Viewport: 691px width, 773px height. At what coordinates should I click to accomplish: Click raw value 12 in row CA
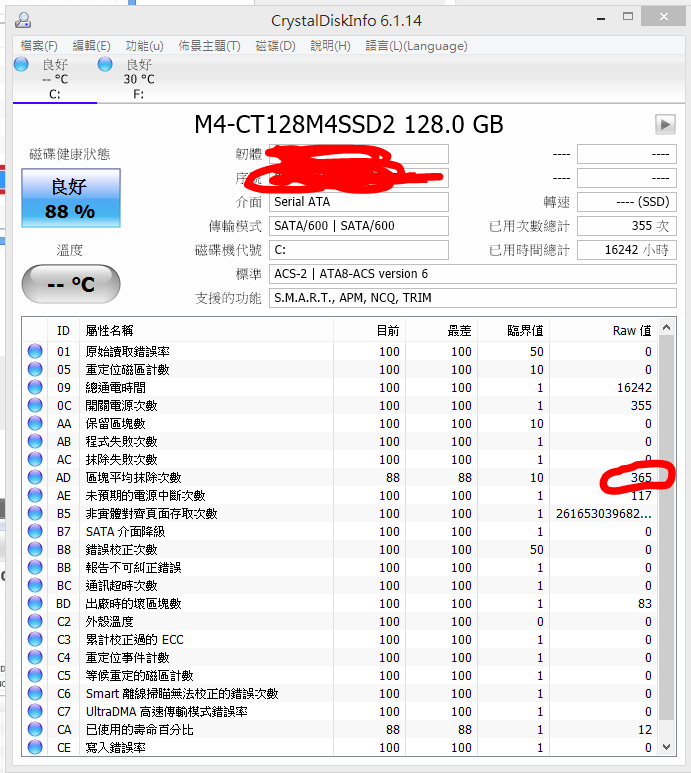[x=645, y=730]
